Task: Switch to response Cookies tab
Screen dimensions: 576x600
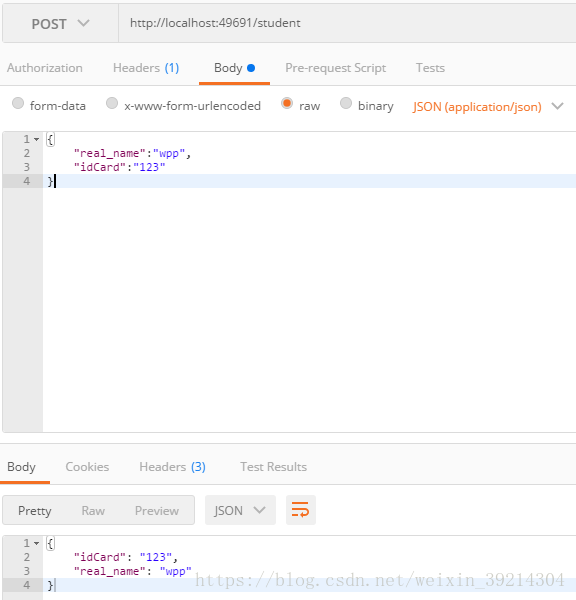Action: [x=87, y=467]
